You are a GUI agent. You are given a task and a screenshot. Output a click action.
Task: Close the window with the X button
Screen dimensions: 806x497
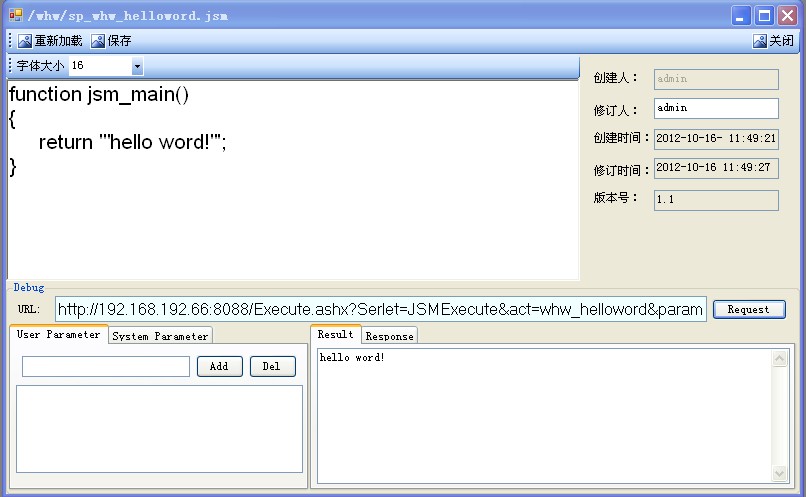(x=787, y=16)
